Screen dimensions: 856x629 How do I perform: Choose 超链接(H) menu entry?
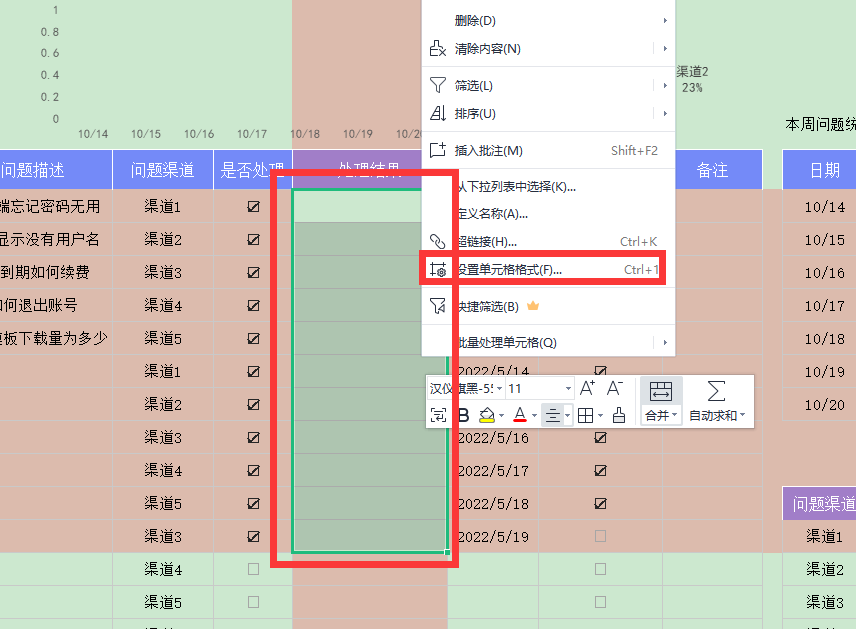tap(549, 241)
